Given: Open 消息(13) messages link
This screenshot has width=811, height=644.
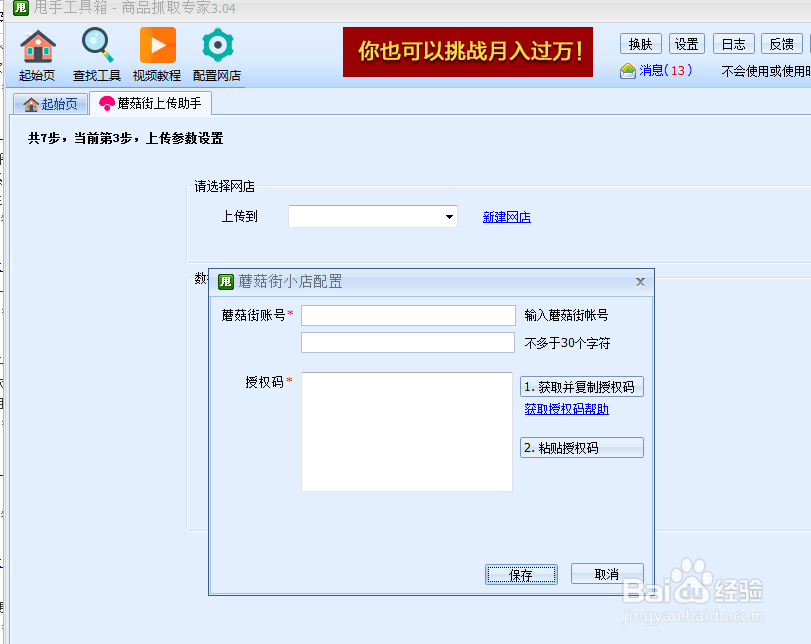Looking at the screenshot, I should [x=666, y=70].
